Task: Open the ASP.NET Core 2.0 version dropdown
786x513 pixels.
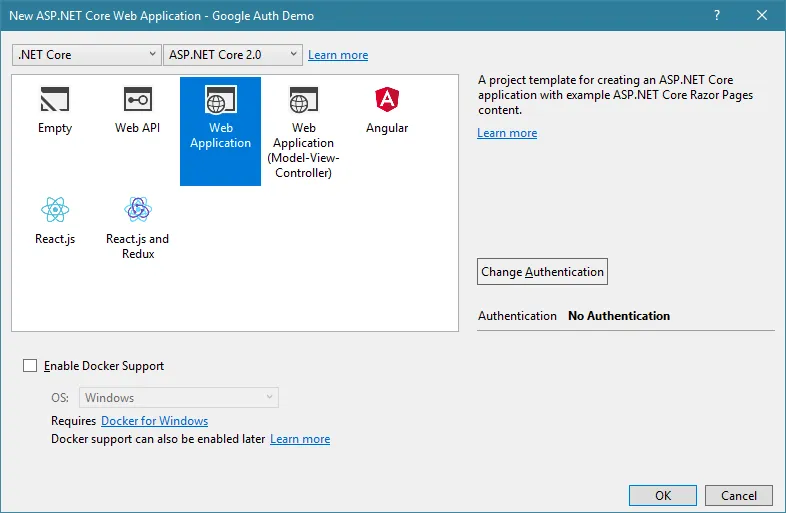Action: point(233,55)
